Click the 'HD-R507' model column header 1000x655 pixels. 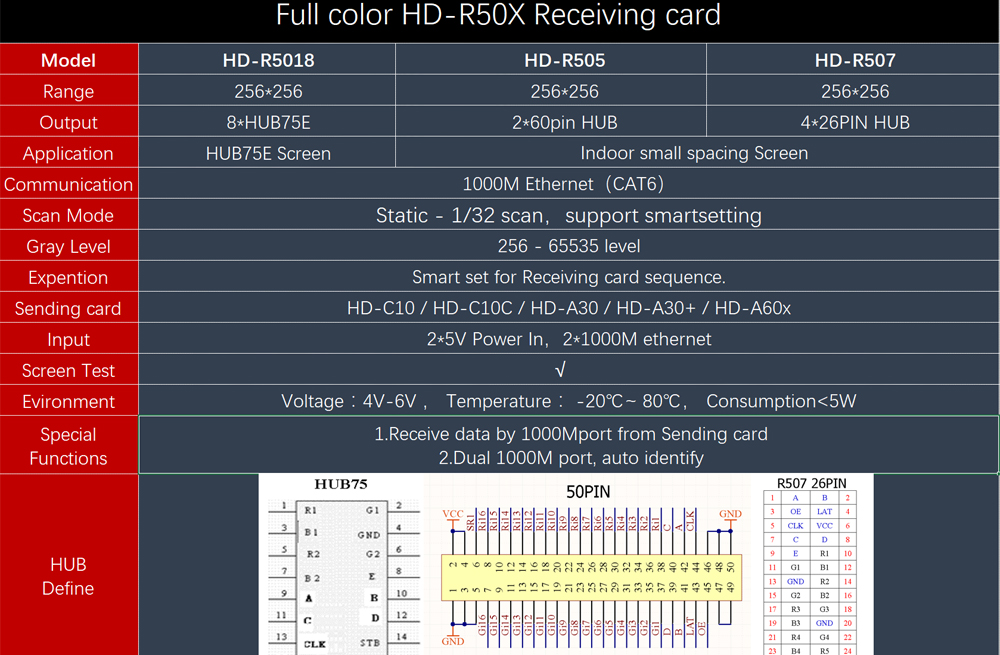pyautogui.click(x=855, y=60)
